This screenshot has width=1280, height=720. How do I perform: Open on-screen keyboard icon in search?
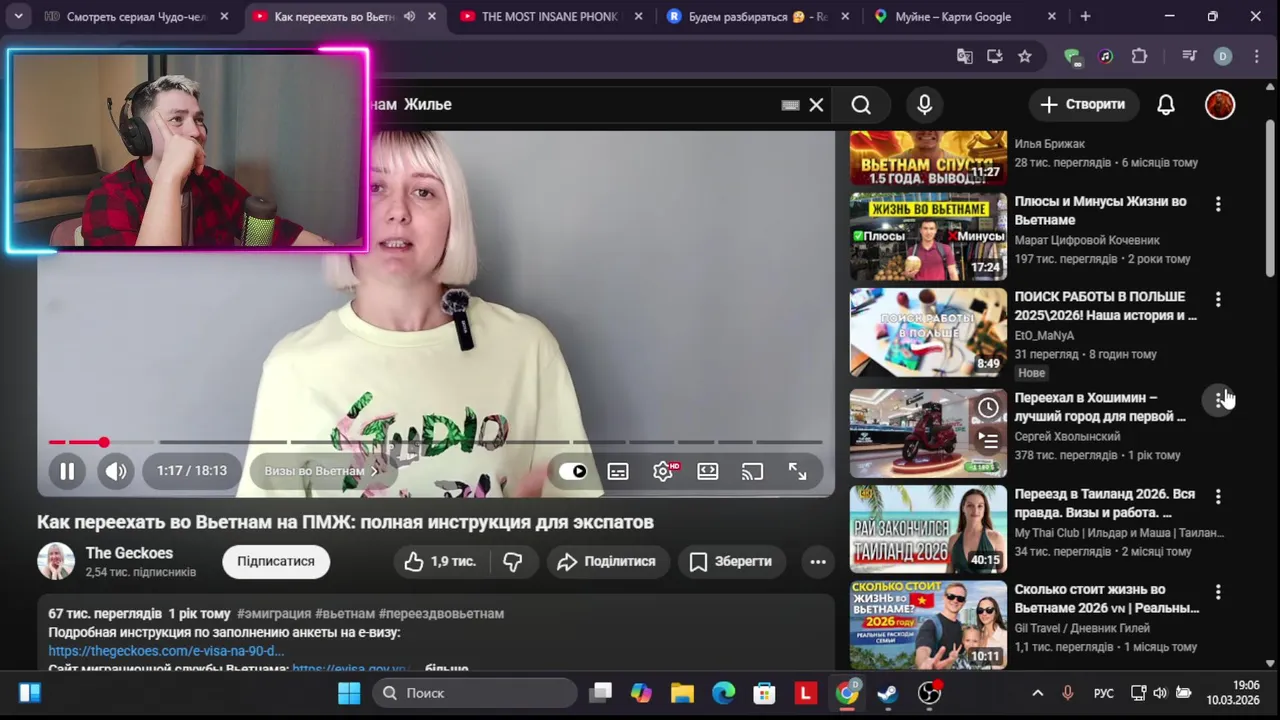pos(790,105)
